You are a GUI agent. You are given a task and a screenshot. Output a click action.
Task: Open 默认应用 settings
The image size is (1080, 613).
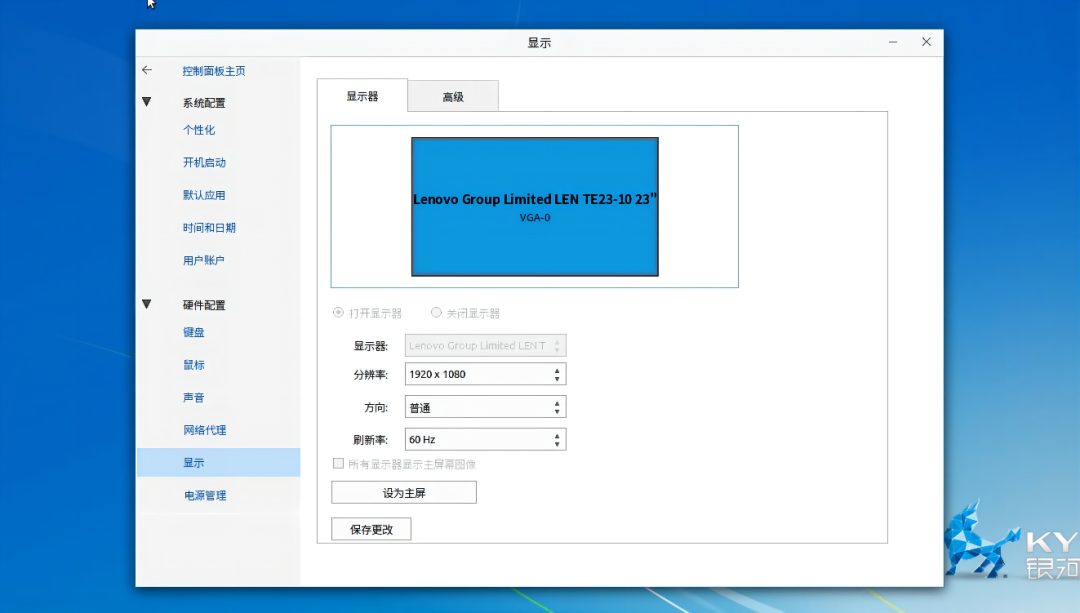pyautogui.click(x=204, y=195)
